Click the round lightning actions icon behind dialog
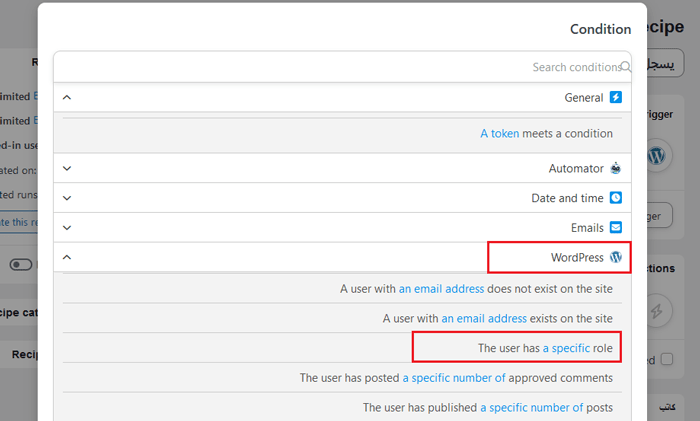This screenshot has height=421, width=700. 656,312
